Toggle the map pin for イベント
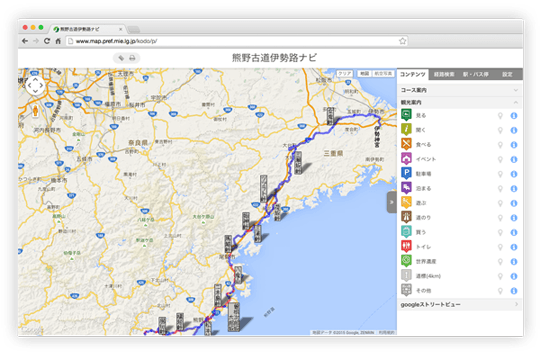 coord(500,160)
